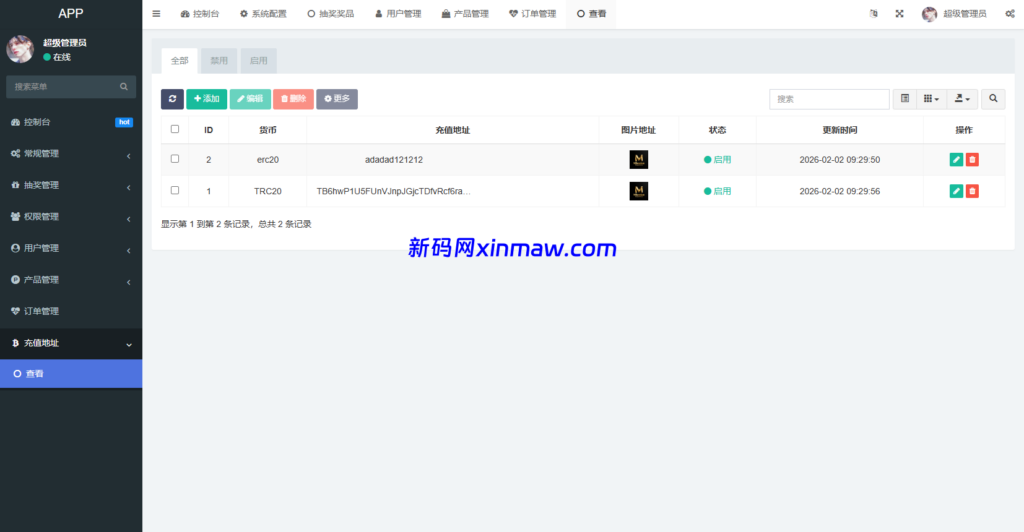Expand 抽奖管理 sidebar menu
The image size is (1024, 532).
[x=71, y=185]
